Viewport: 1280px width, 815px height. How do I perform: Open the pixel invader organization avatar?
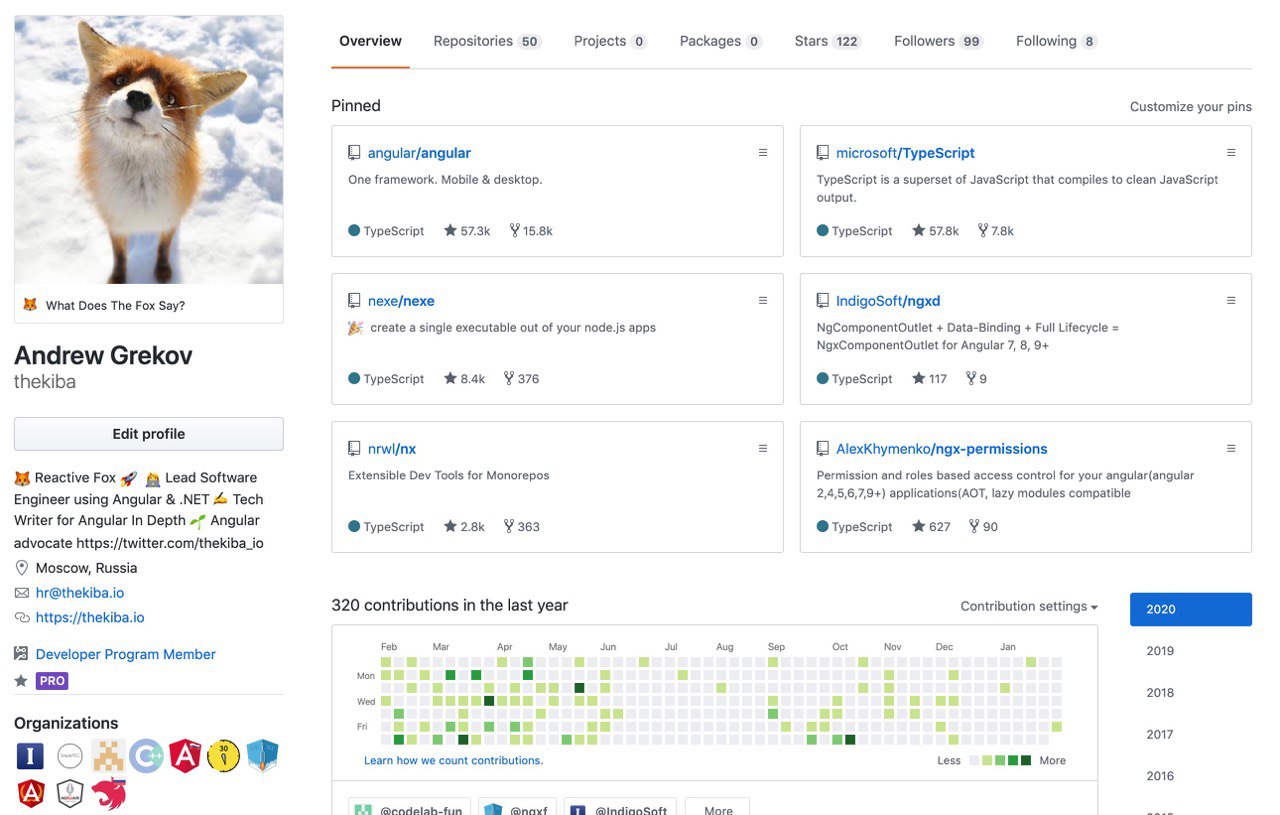pos(108,756)
